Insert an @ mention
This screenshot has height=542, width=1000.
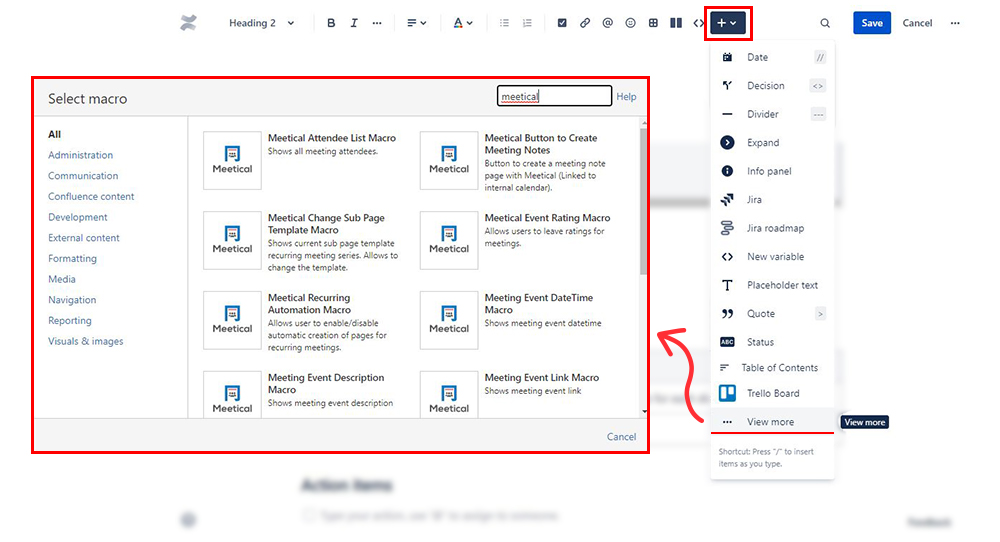608,23
